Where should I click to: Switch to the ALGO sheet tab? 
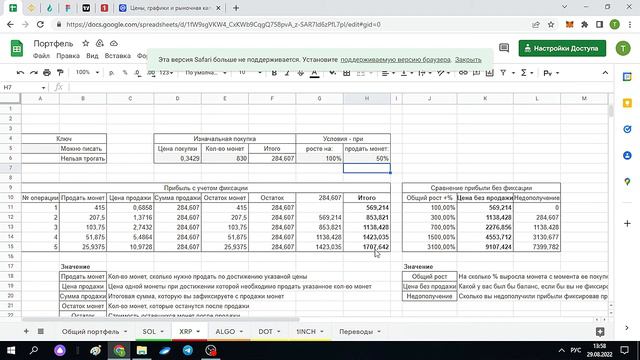[x=229, y=331]
